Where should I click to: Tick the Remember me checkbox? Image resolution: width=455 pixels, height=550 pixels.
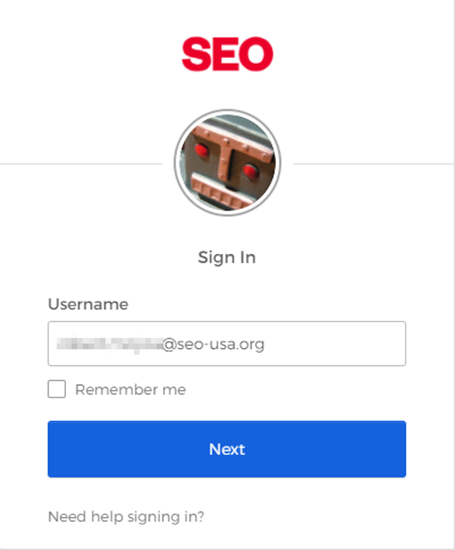coord(57,389)
